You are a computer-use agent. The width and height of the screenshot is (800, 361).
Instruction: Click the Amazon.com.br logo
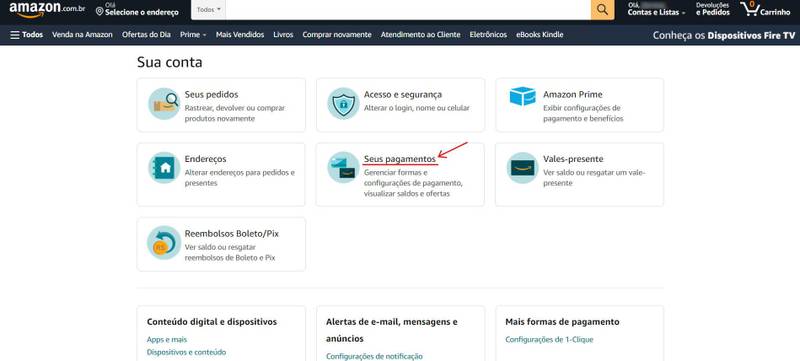tap(47, 9)
